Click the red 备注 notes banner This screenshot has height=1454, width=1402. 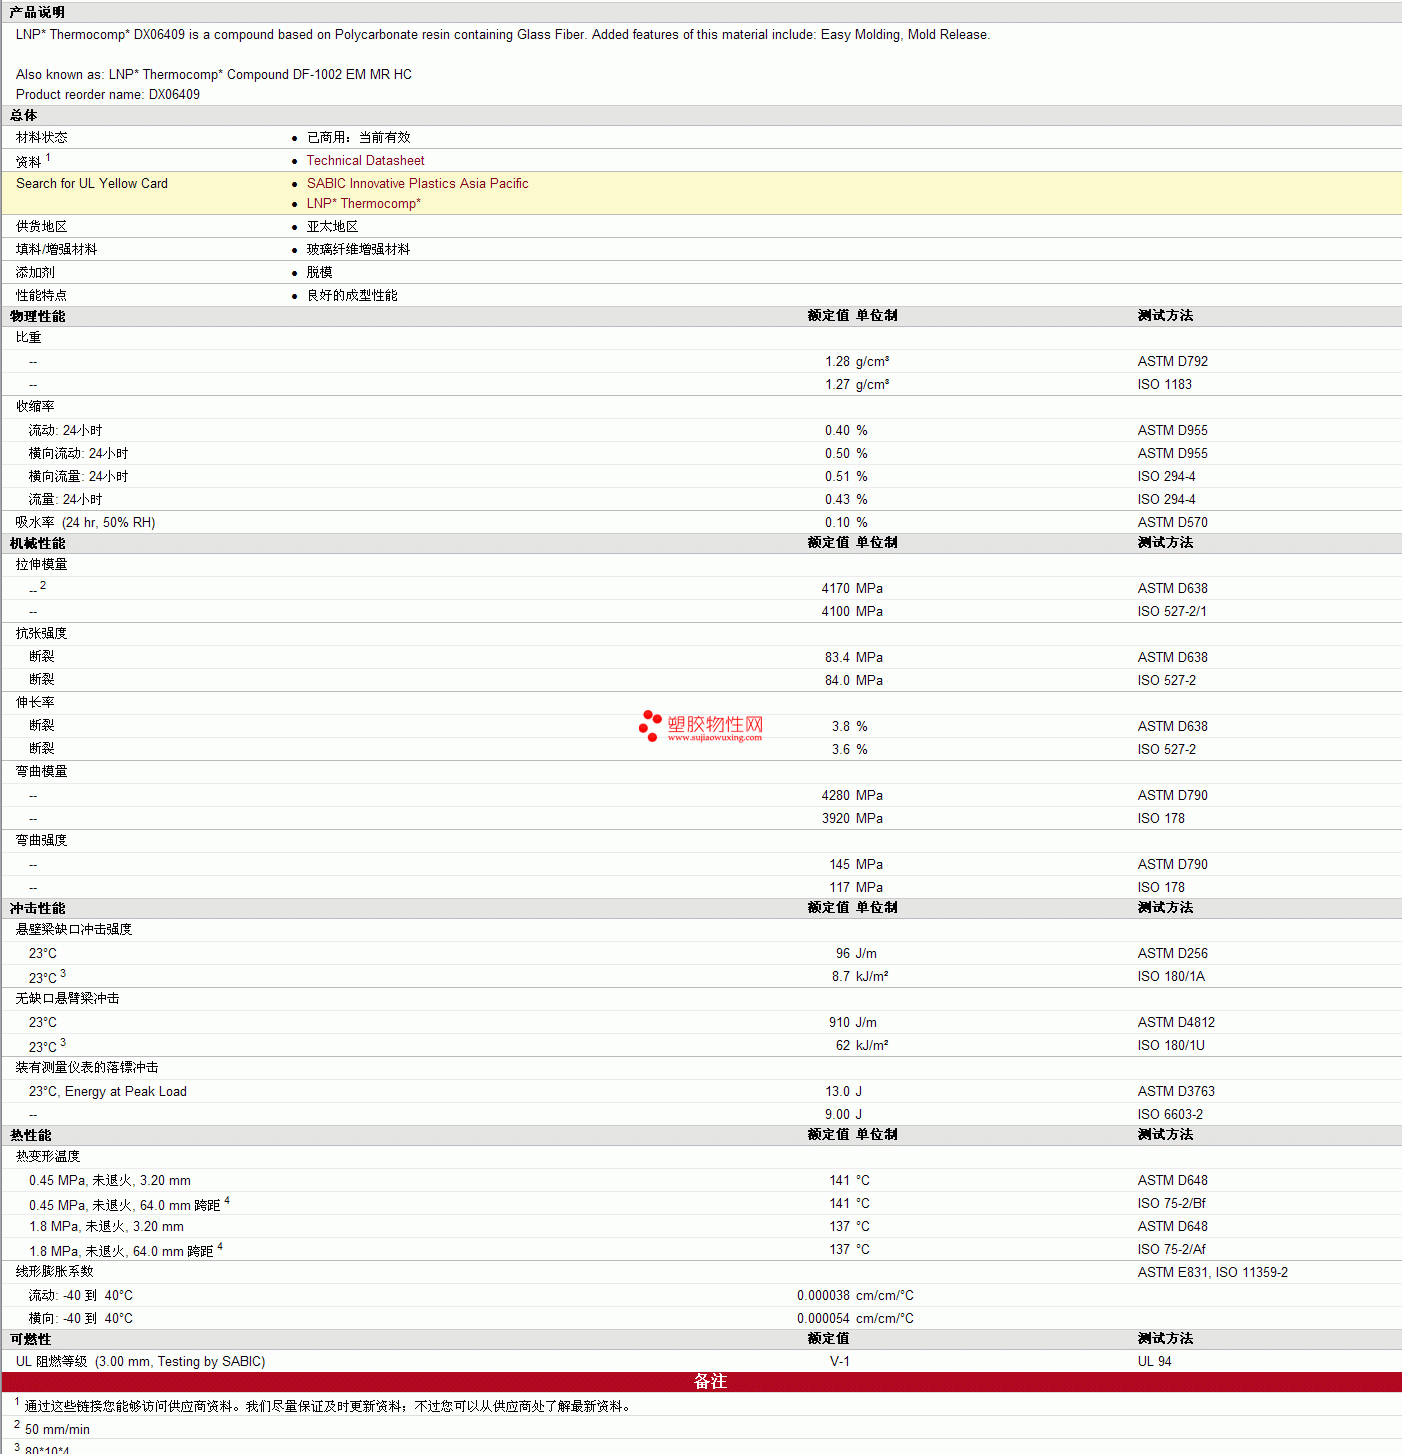[701, 1381]
